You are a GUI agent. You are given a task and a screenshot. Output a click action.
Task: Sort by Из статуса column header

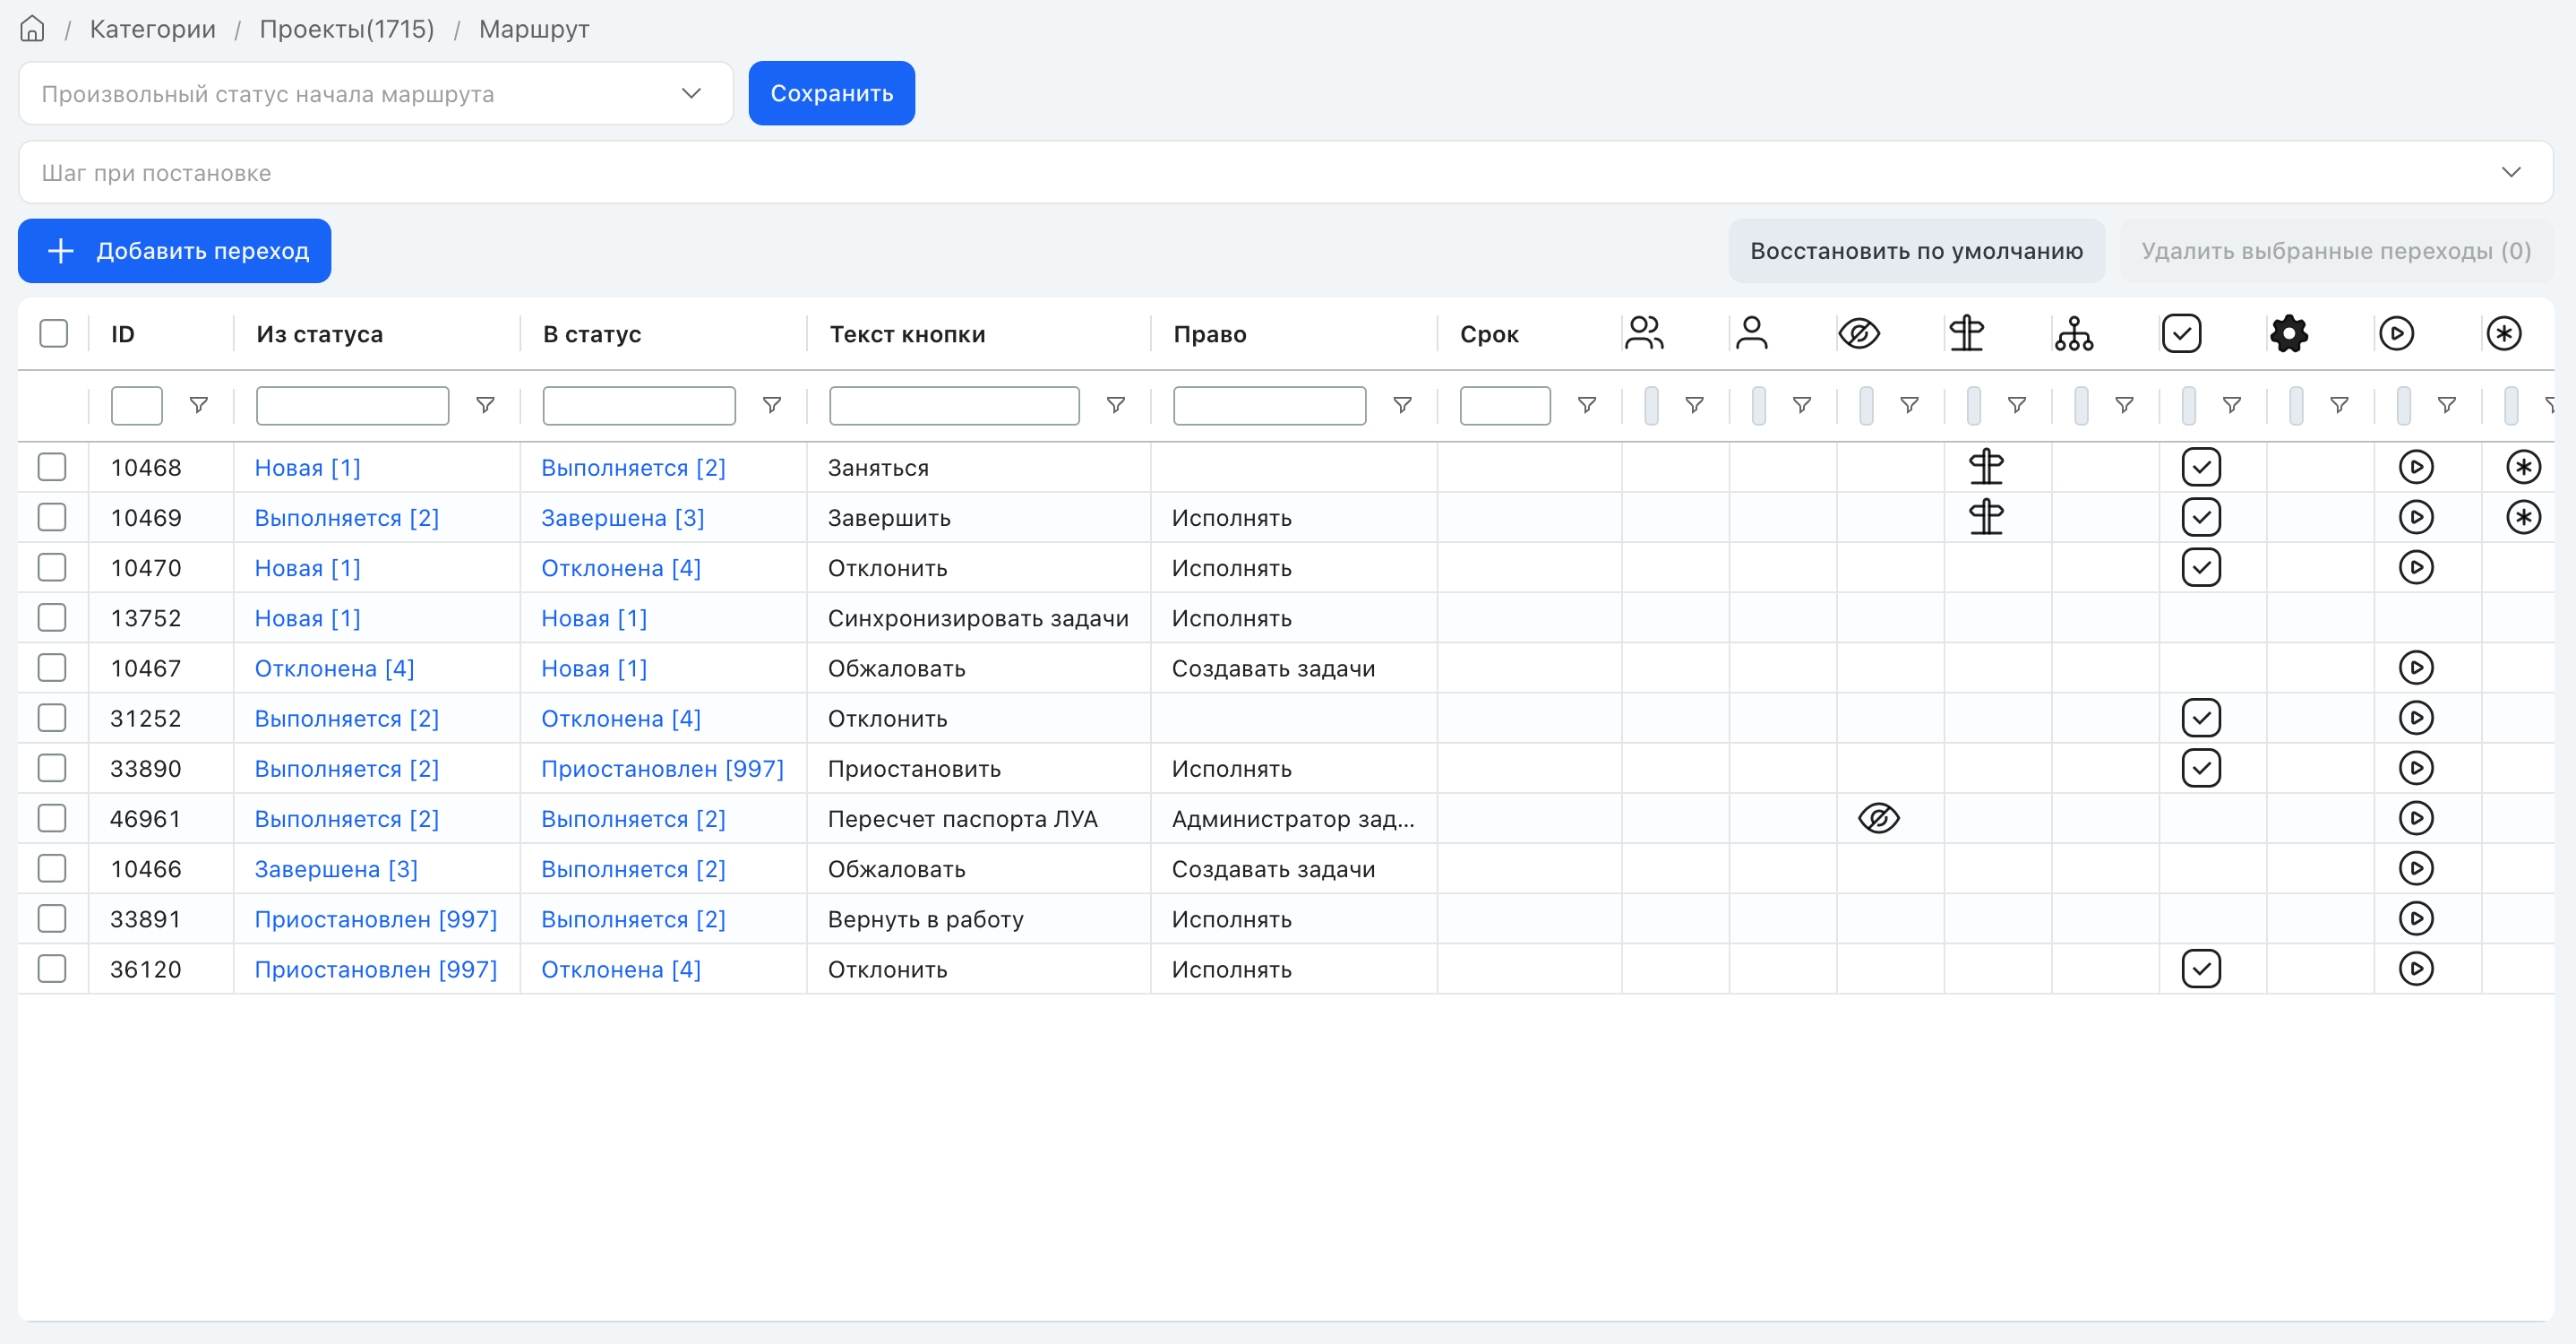point(320,334)
